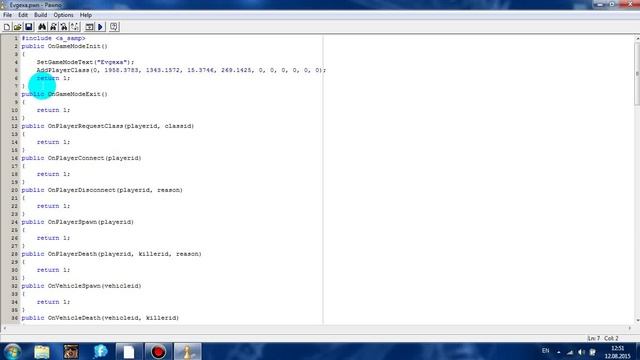Click the horizontal scrollbar right arrow
640x360 pixels.
(x=630, y=328)
